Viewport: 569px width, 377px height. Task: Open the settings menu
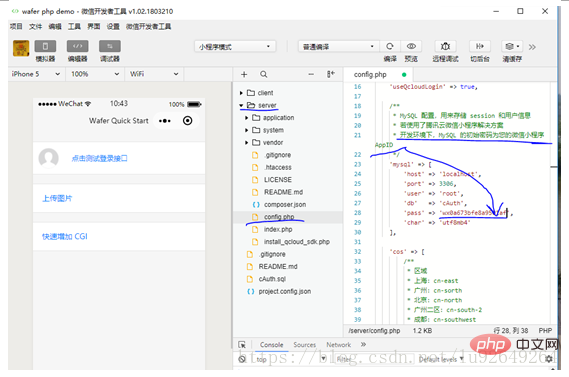tap(113, 26)
